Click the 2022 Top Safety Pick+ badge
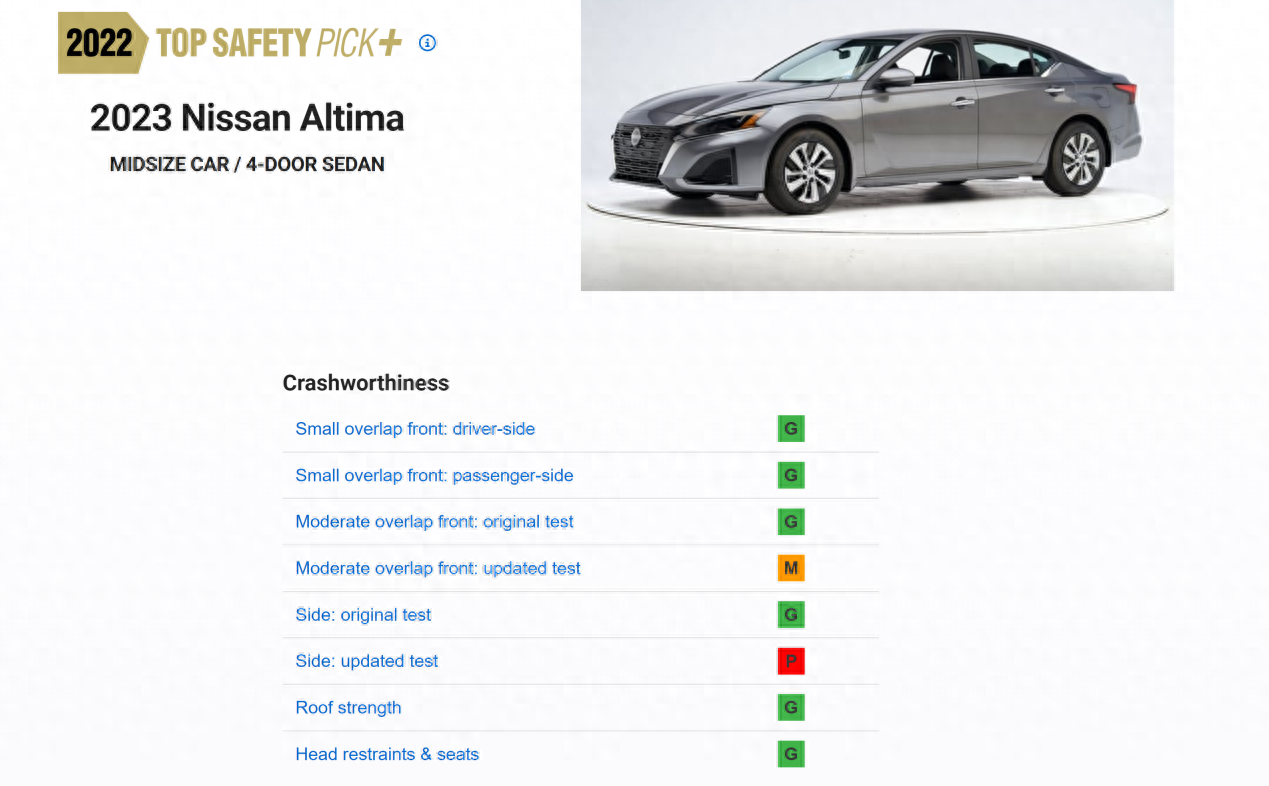Viewport: 1269px width, 786px height. pyautogui.click(x=231, y=43)
